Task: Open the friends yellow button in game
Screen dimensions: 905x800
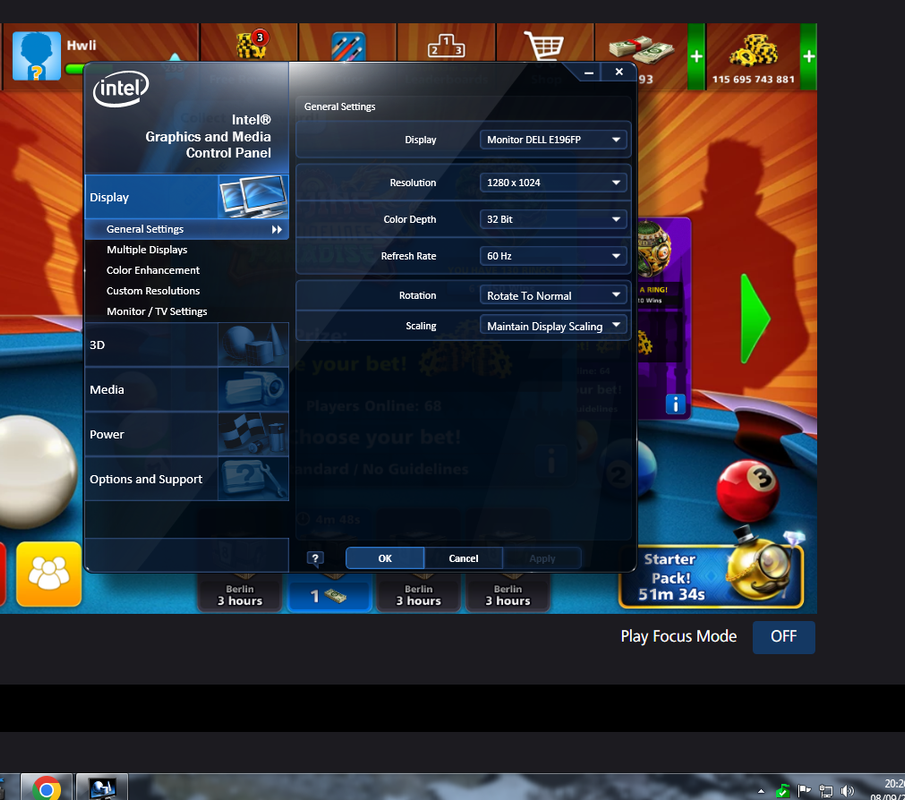Action: coord(49,574)
